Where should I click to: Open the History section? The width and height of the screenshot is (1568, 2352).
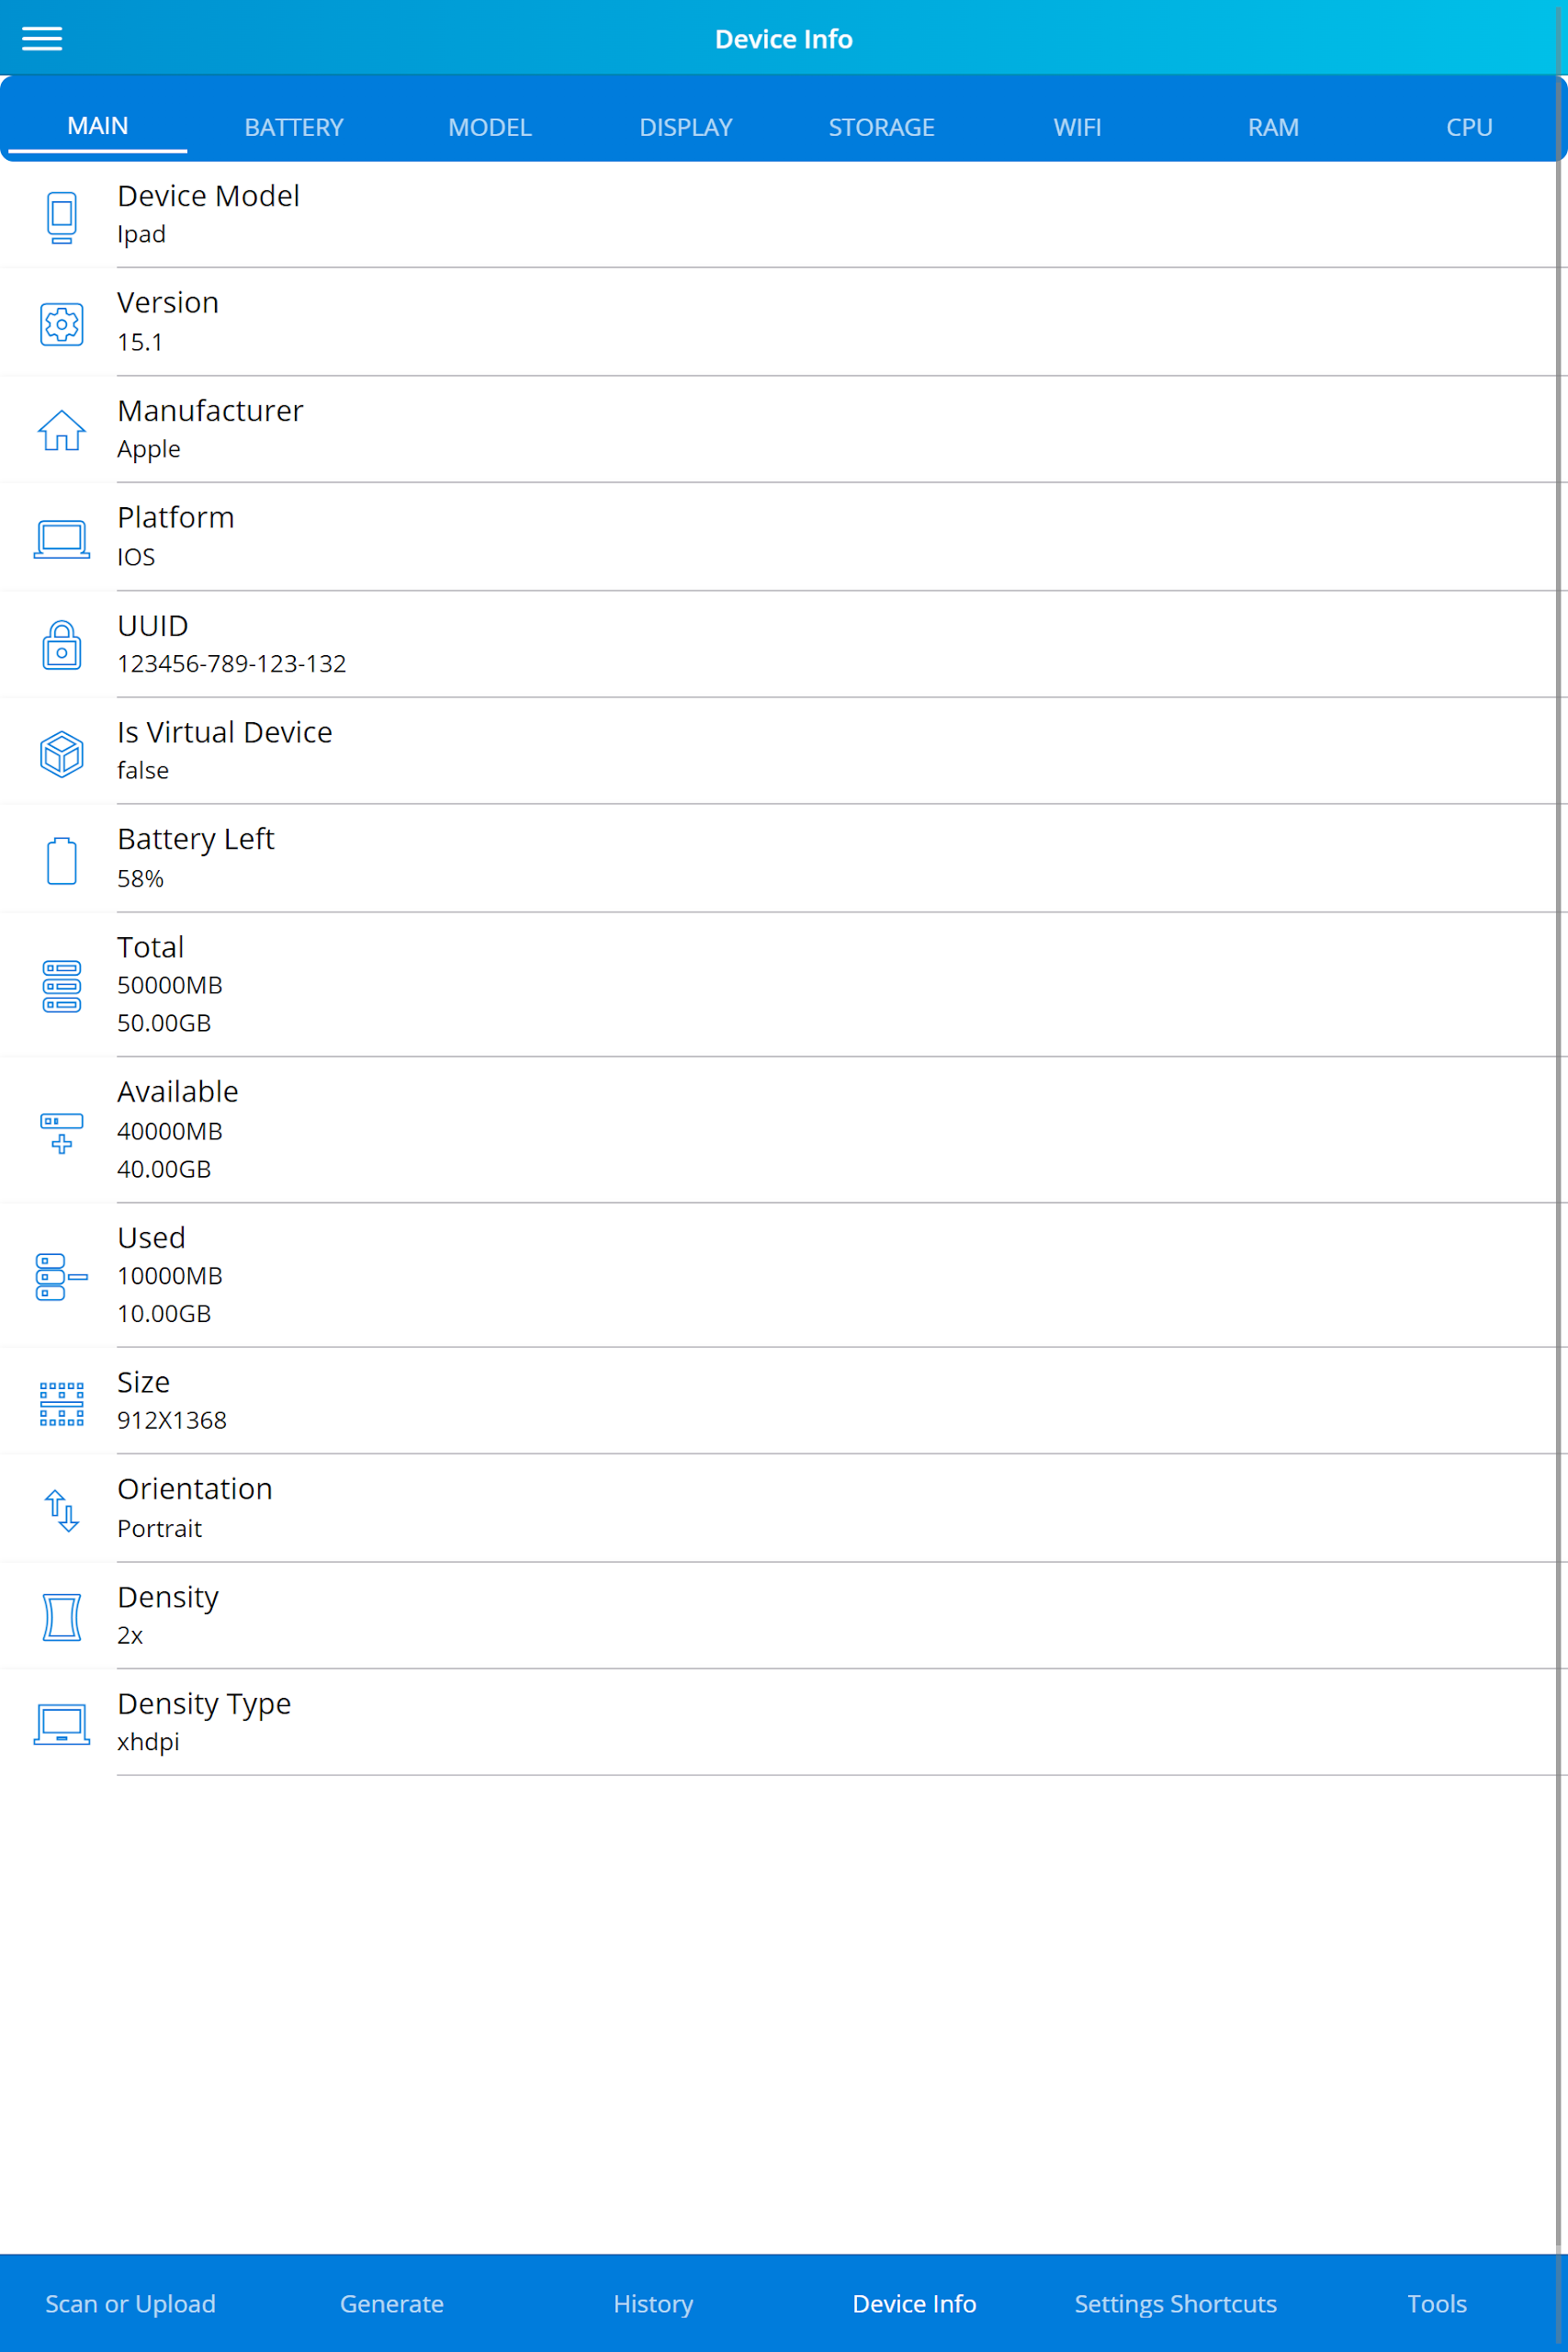coord(653,2303)
